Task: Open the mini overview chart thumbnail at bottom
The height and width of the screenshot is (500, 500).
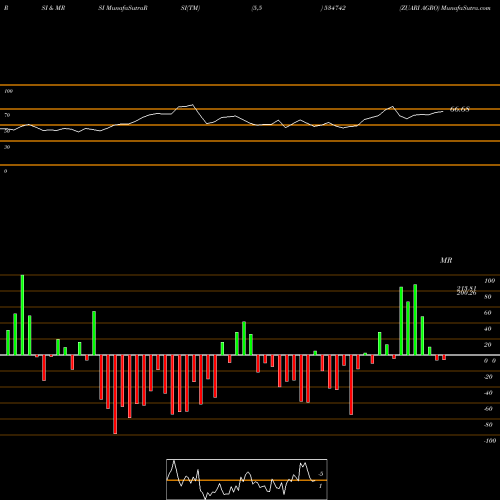Action: pyautogui.click(x=247, y=479)
